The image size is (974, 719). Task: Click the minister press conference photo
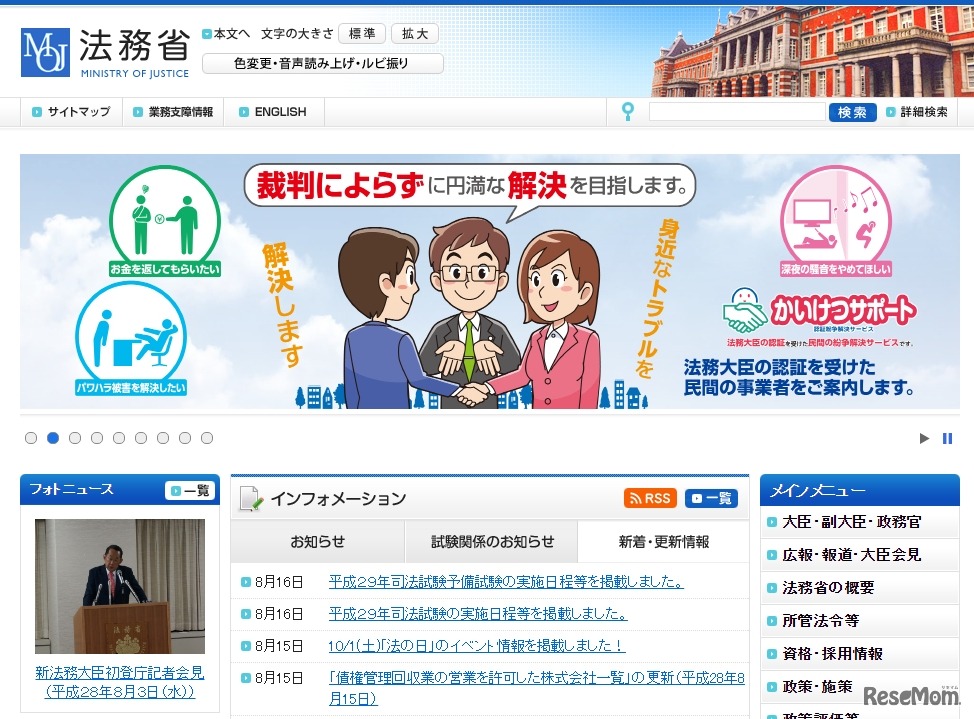tap(119, 588)
